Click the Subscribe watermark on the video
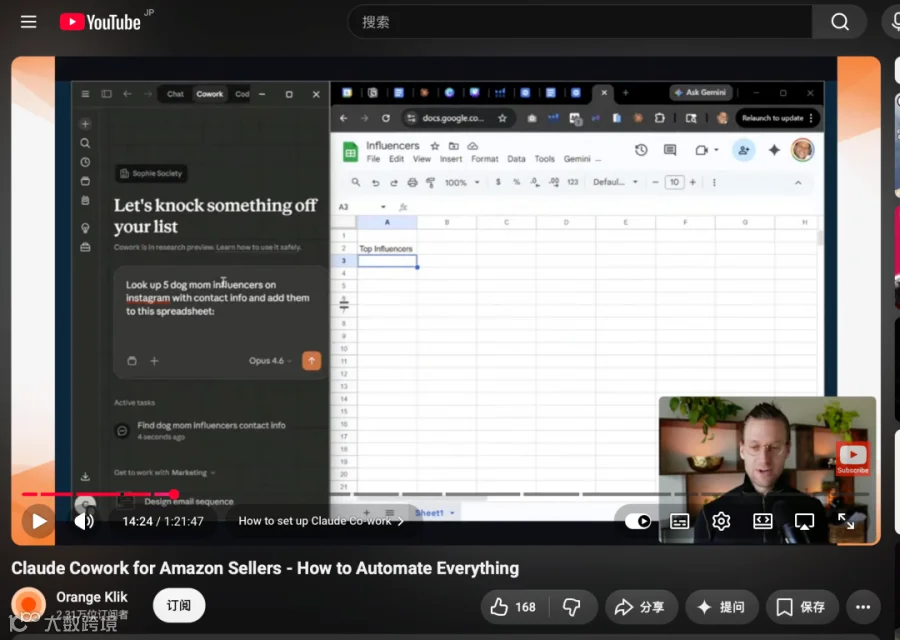Image resolution: width=900 pixels, height=640 pixels. pos(853,459)
